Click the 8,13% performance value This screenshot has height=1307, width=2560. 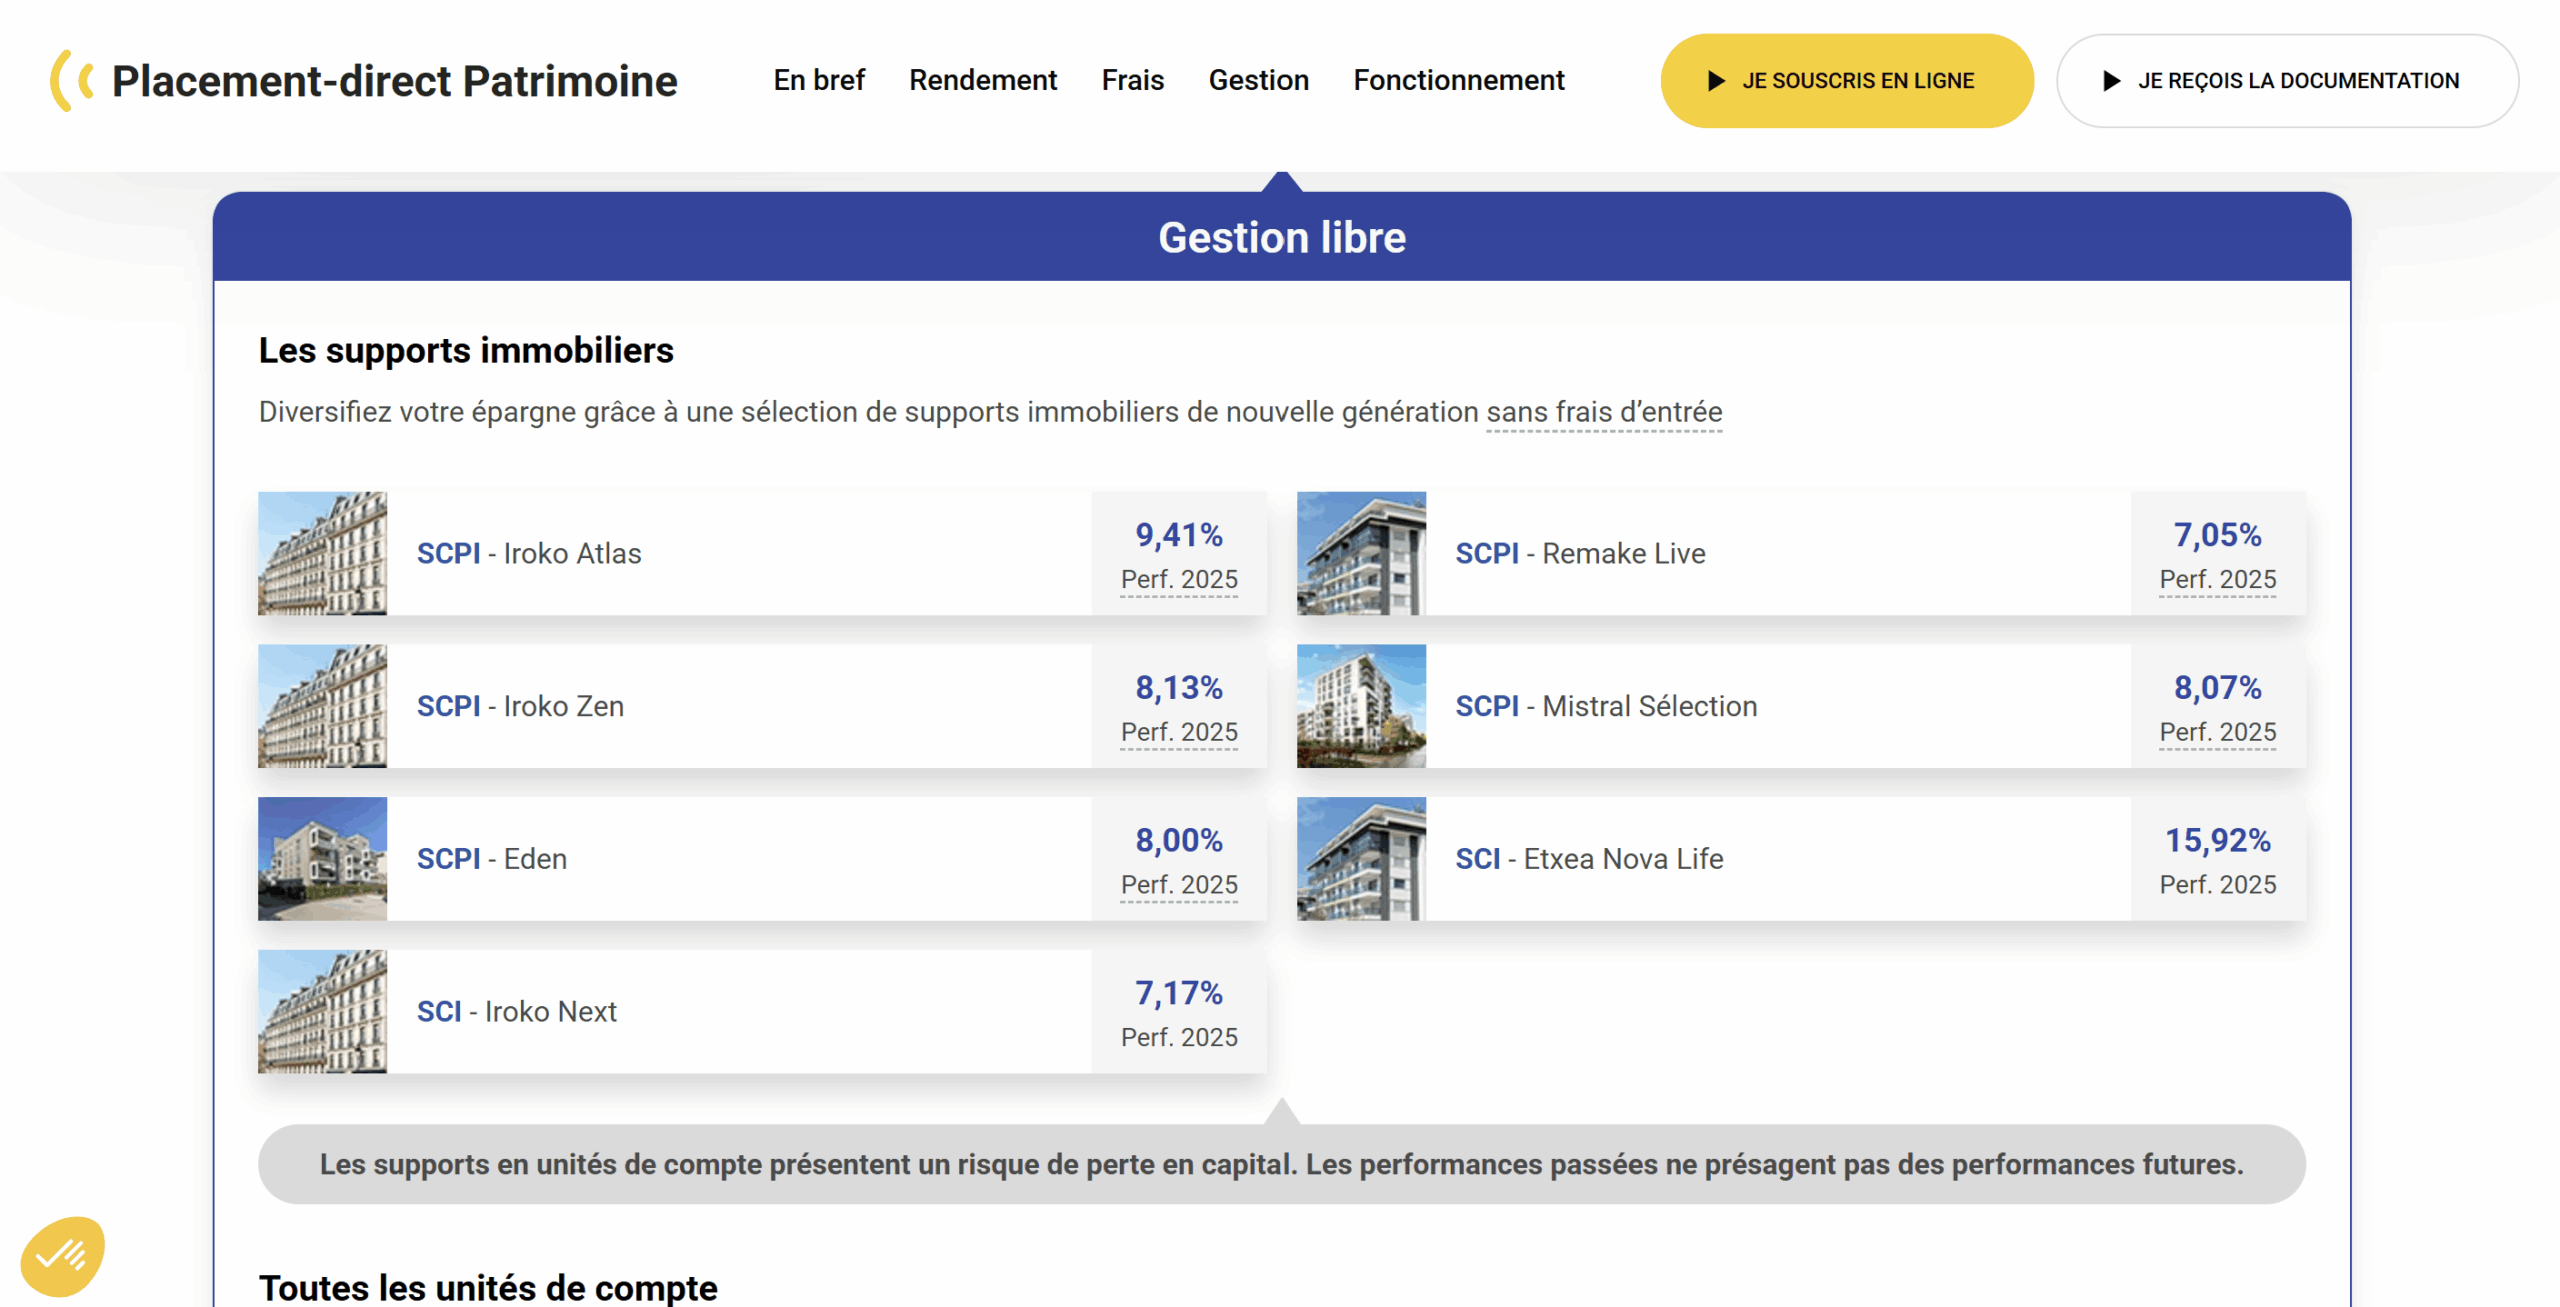1179,688
